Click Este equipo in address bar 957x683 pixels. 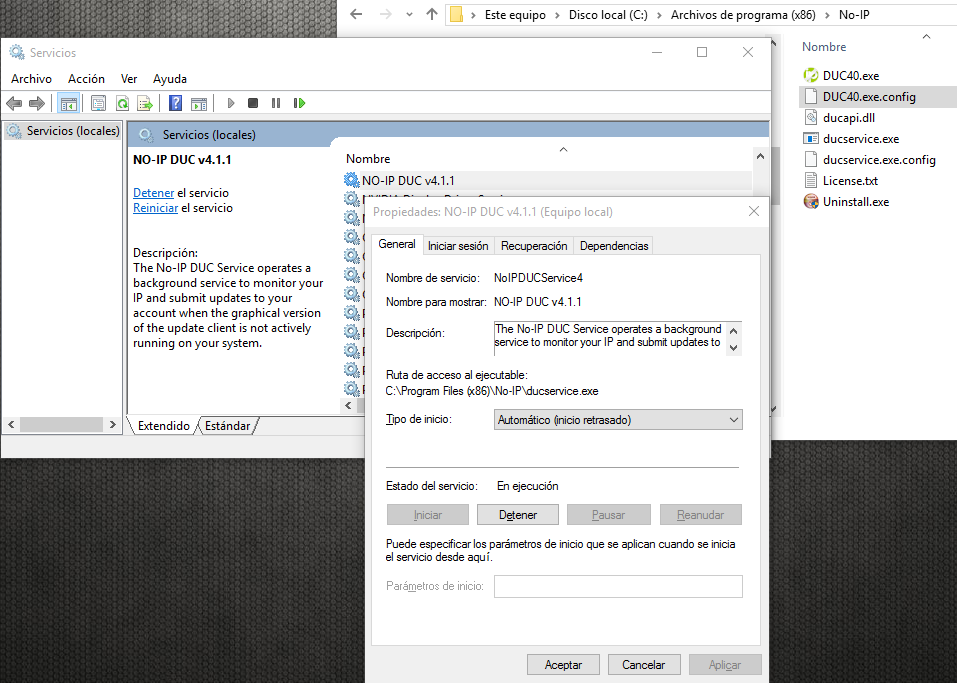tap(515, 15)
